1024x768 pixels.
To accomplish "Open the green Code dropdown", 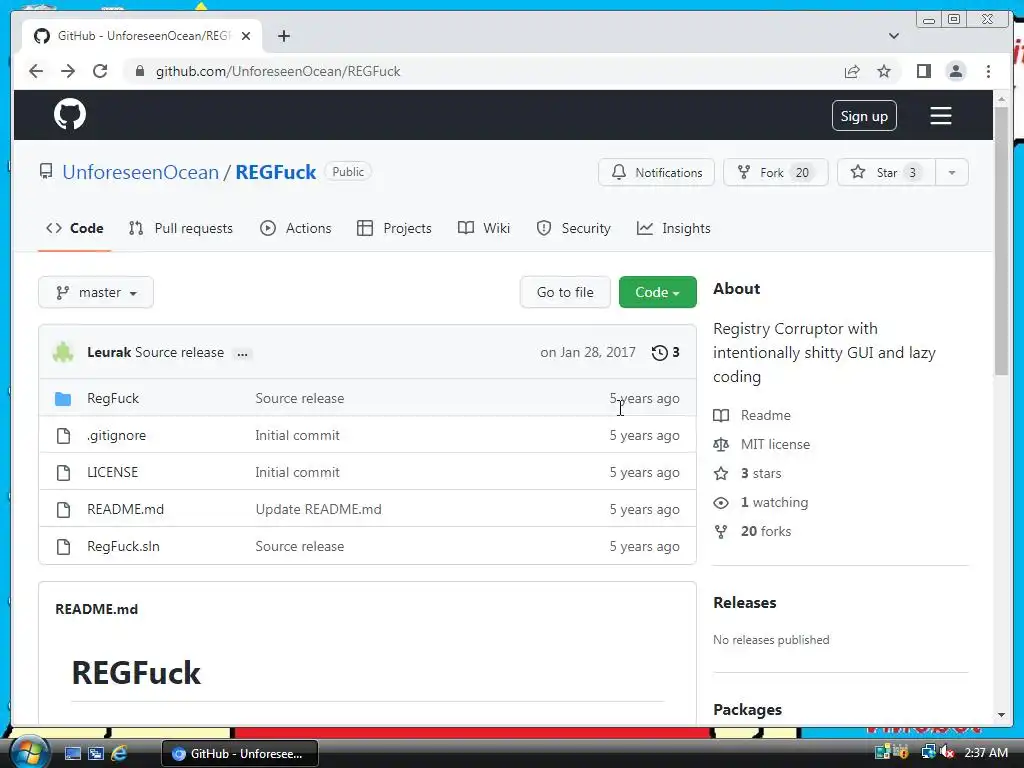I will click(658, 293).
